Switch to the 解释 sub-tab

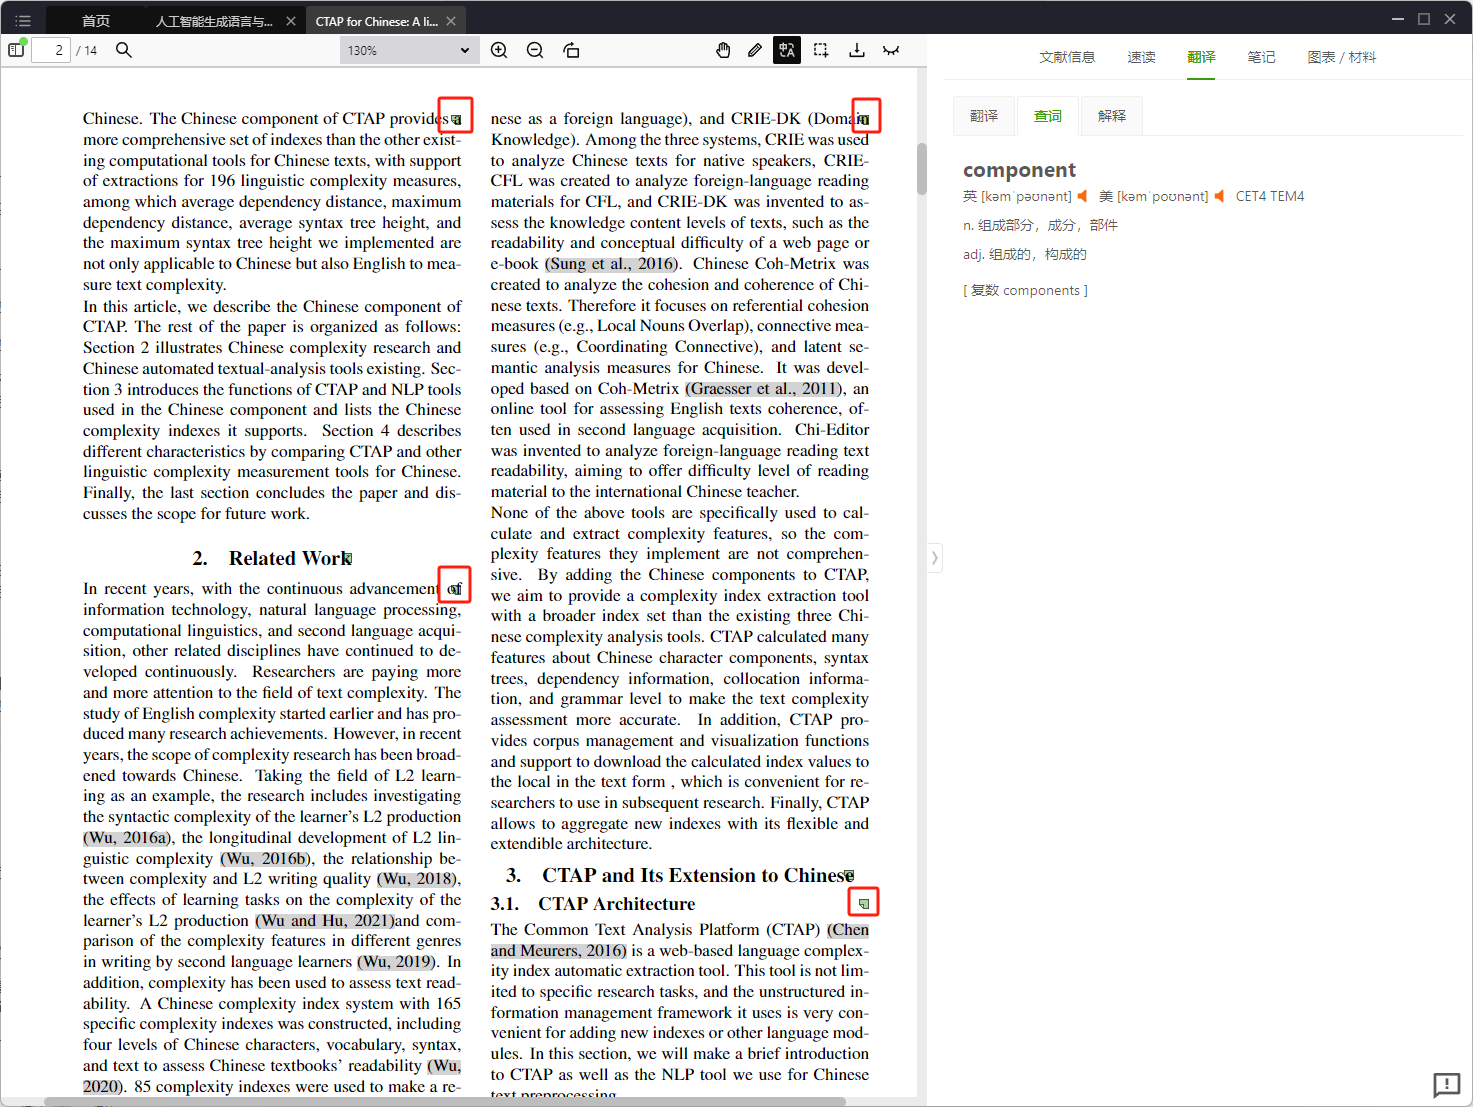click(x=1112, y=116)
